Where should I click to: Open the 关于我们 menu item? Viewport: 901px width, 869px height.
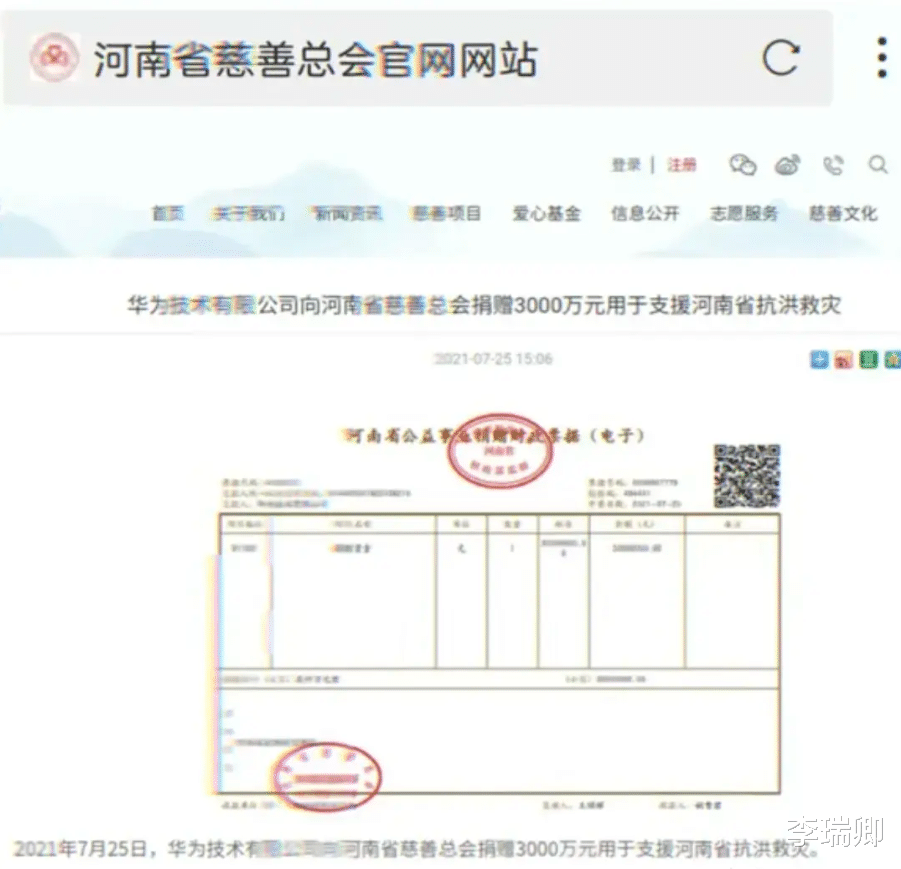(x=248, y=214)
